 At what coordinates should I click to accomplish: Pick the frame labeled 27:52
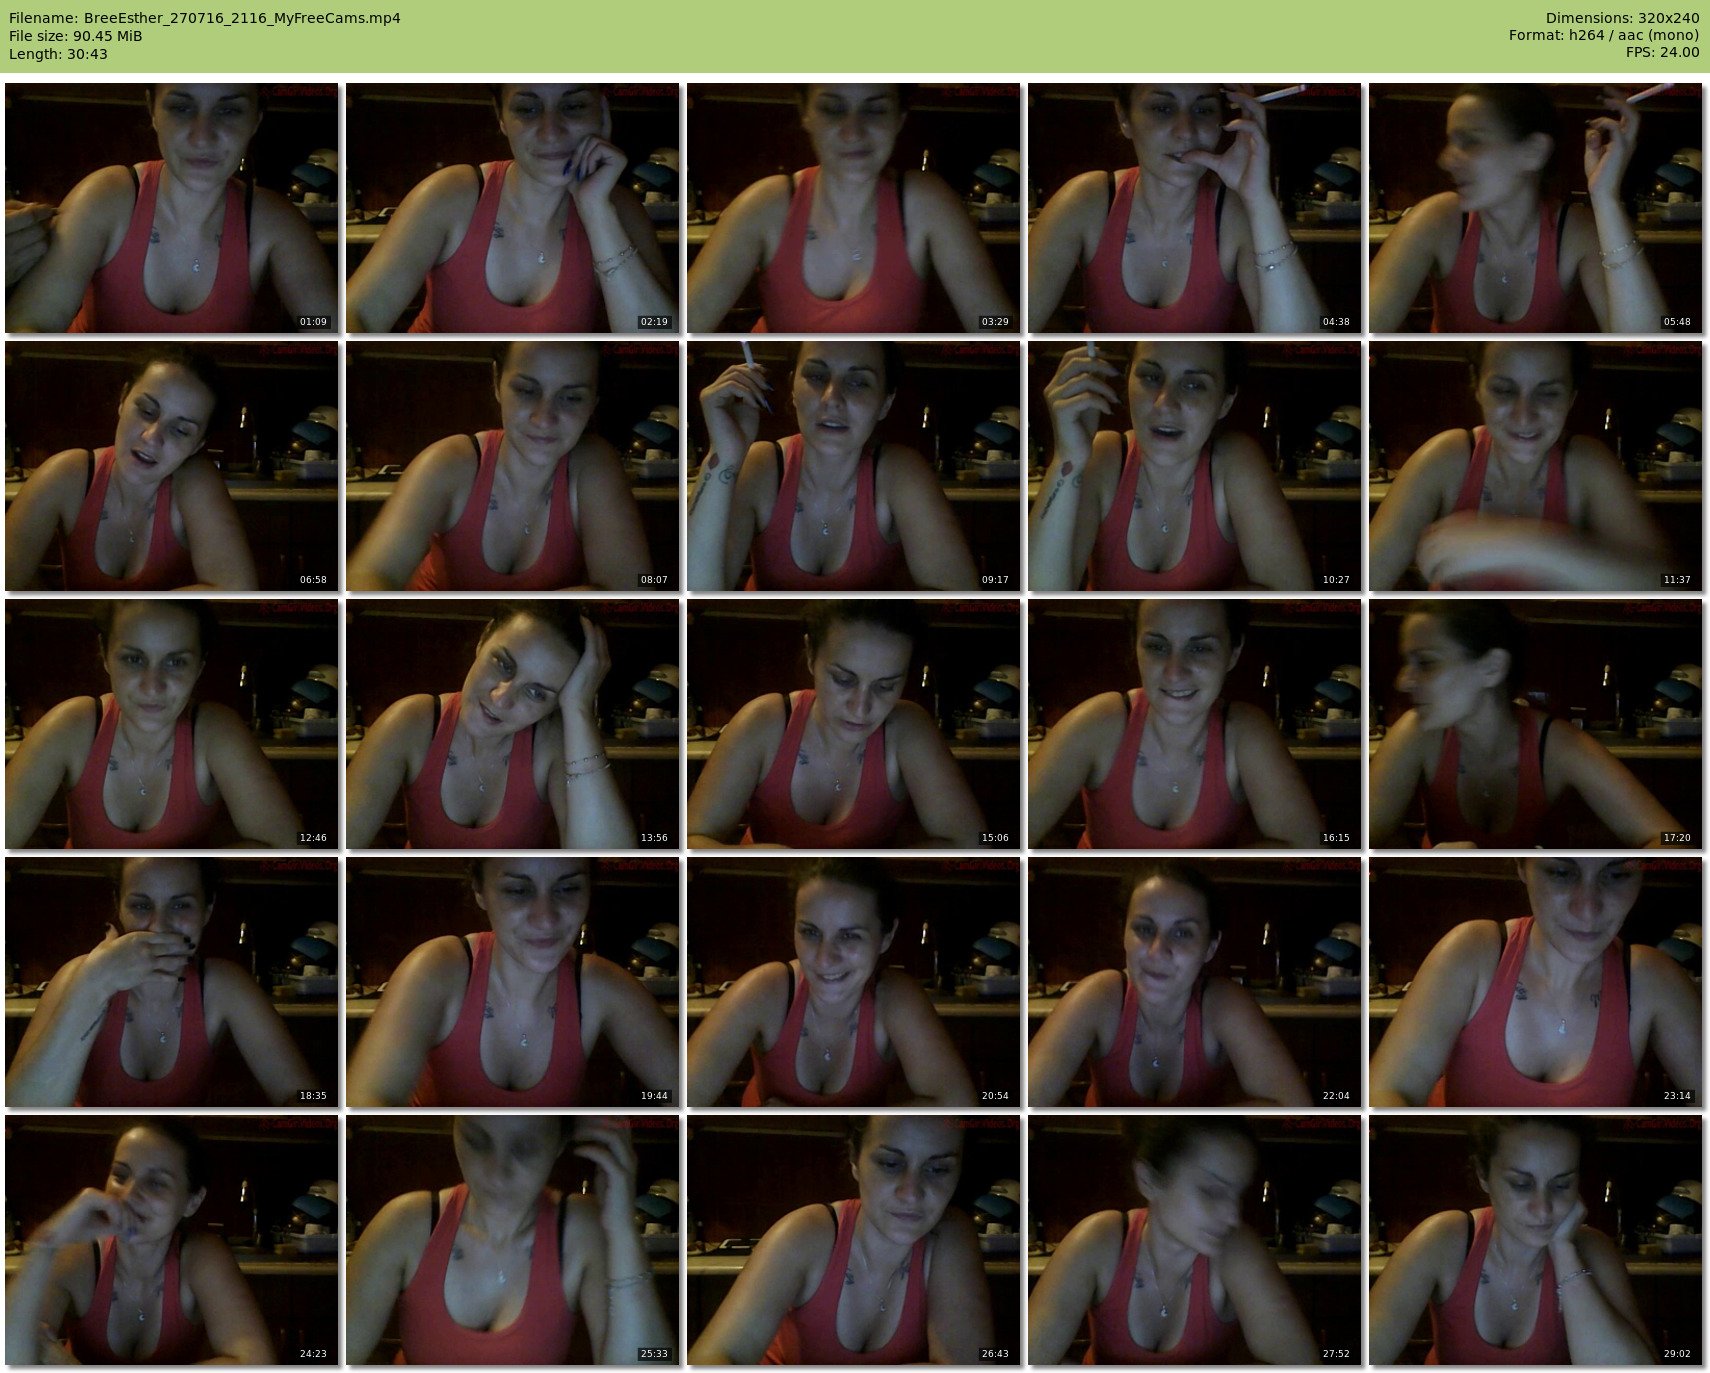[1195, 1240]
